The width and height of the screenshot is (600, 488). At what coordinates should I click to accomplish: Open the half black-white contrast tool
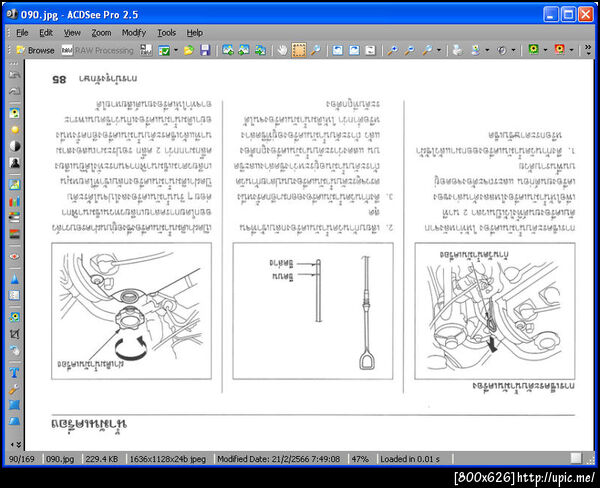[x=14, y=146]
